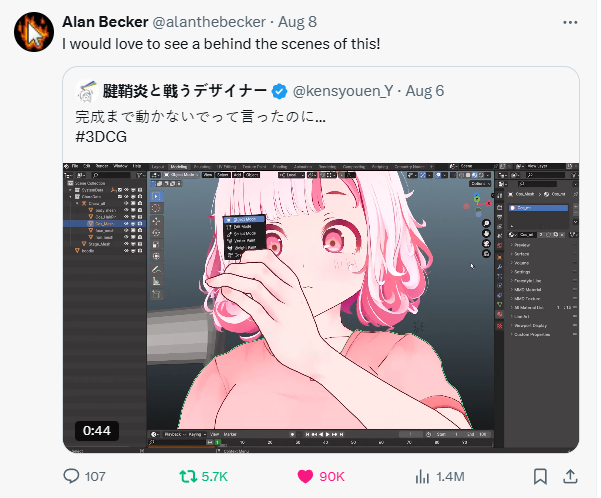The width and height of the screenshot is (601, 498).
Task: Select the Move tool in Blender toolbar
Action: [x=156, y=221]
